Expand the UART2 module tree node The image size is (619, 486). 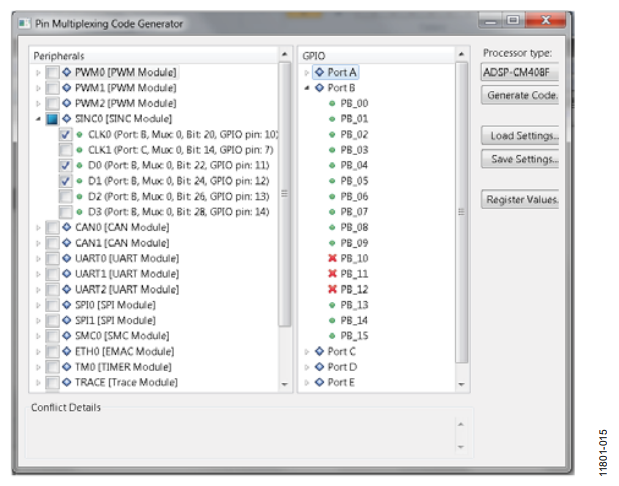[38, 289]
